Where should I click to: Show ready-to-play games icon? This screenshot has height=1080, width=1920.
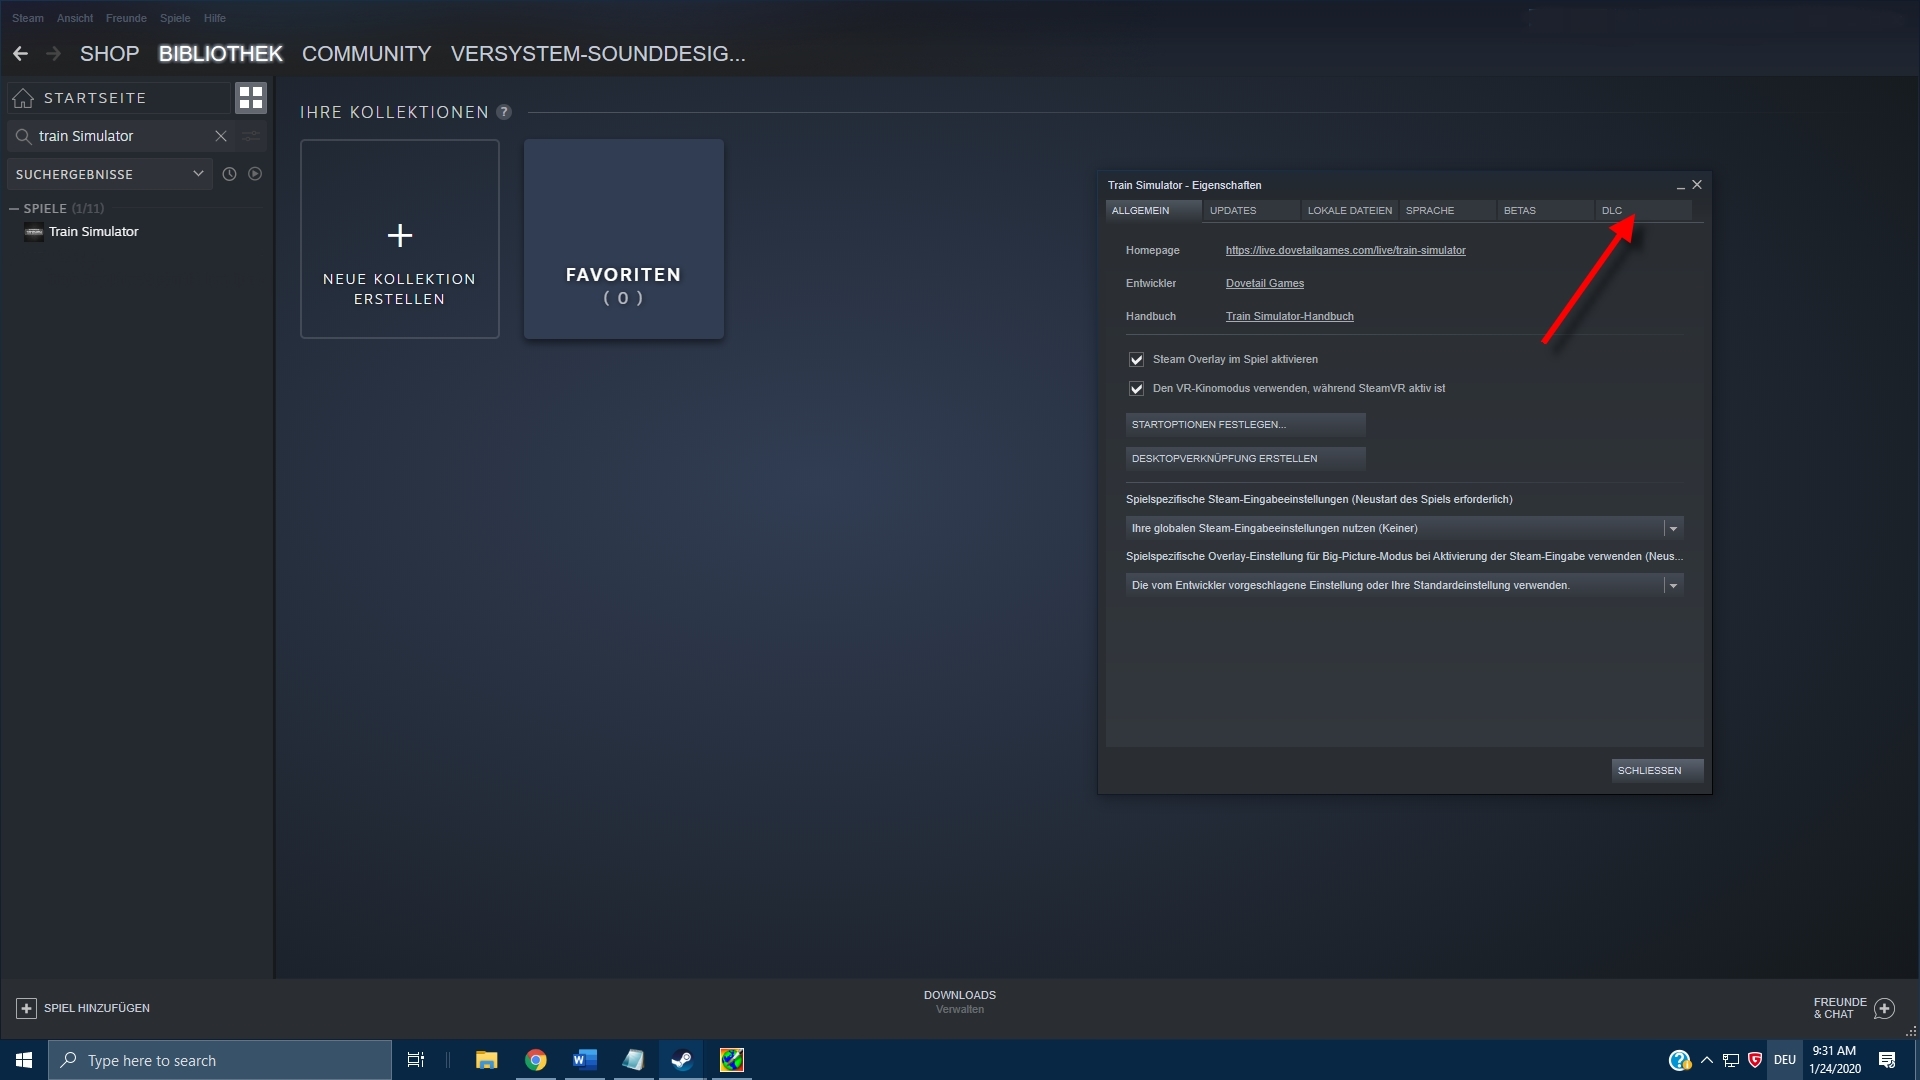point(255,174)
